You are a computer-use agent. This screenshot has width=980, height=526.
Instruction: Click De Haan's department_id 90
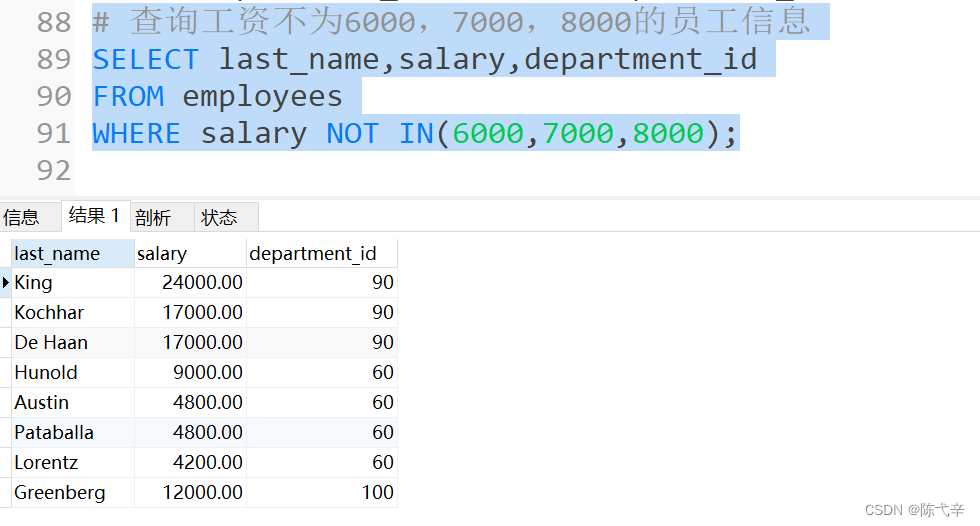(322, 342)
